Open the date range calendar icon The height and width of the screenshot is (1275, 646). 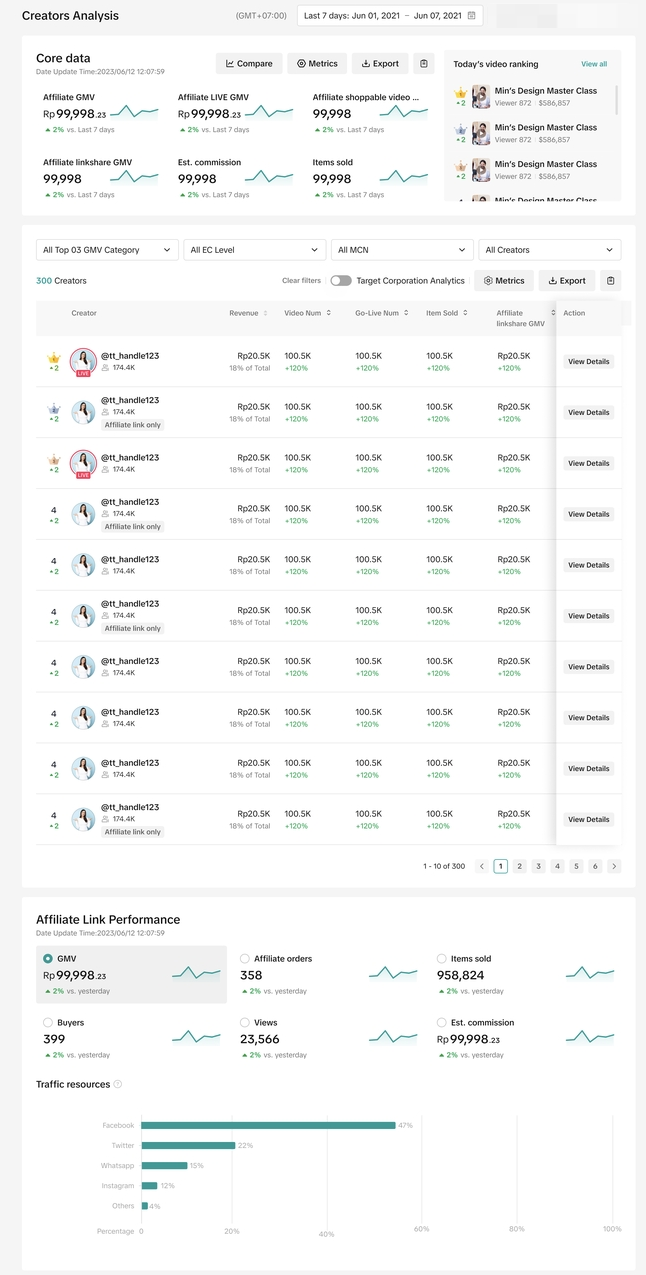[x=472, y=16]
